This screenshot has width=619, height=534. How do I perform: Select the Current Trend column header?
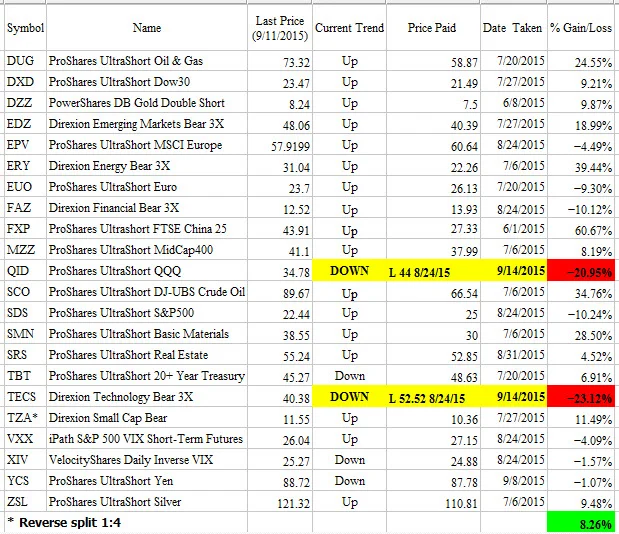point(349,28)
